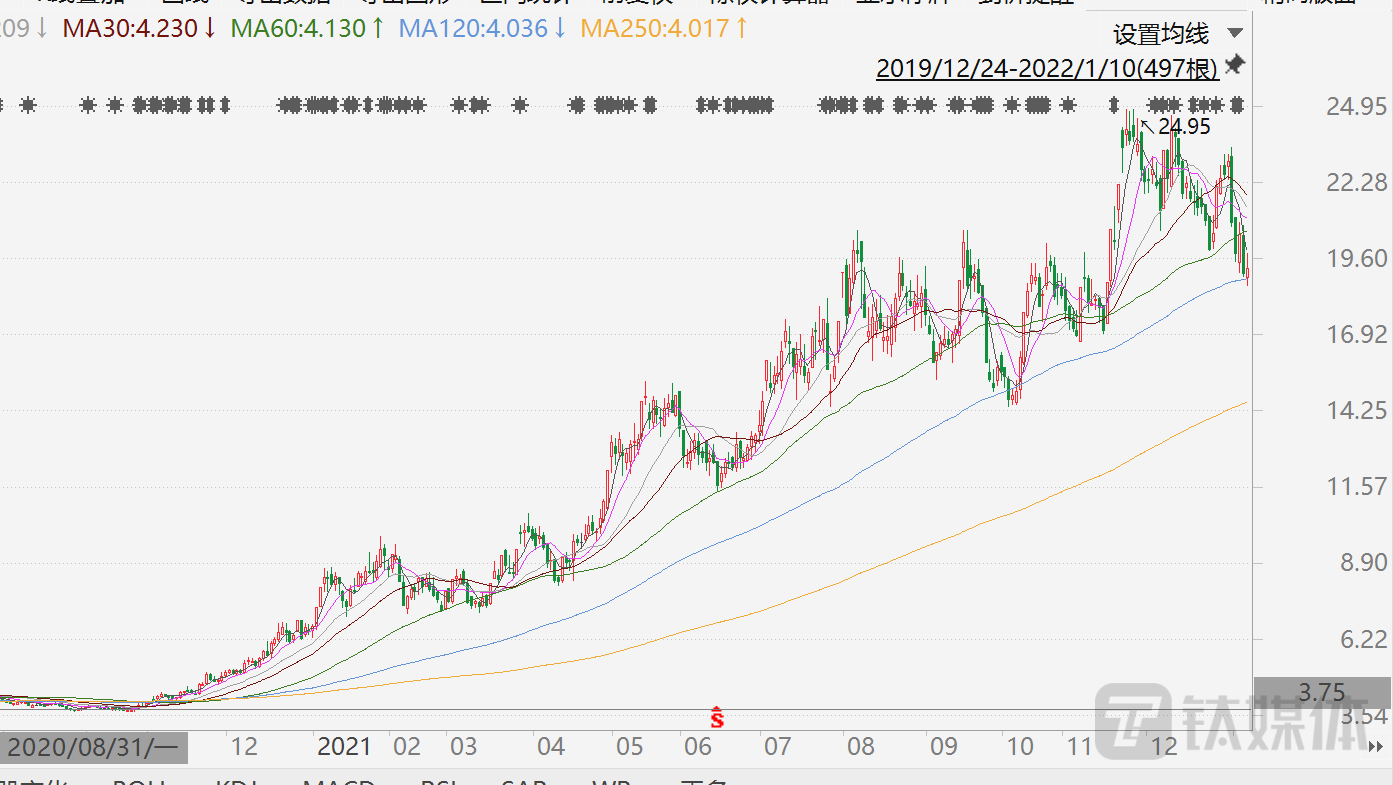Click the leftmost full news marker in top row

pos(28,104)
